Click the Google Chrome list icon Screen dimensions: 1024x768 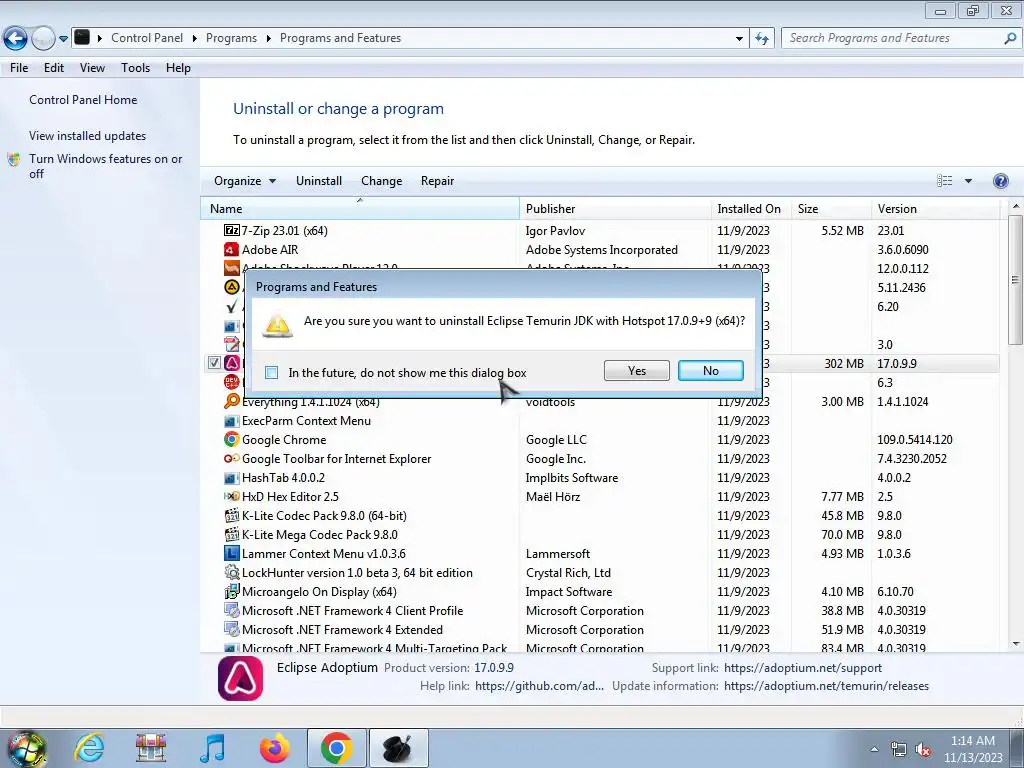231,440
